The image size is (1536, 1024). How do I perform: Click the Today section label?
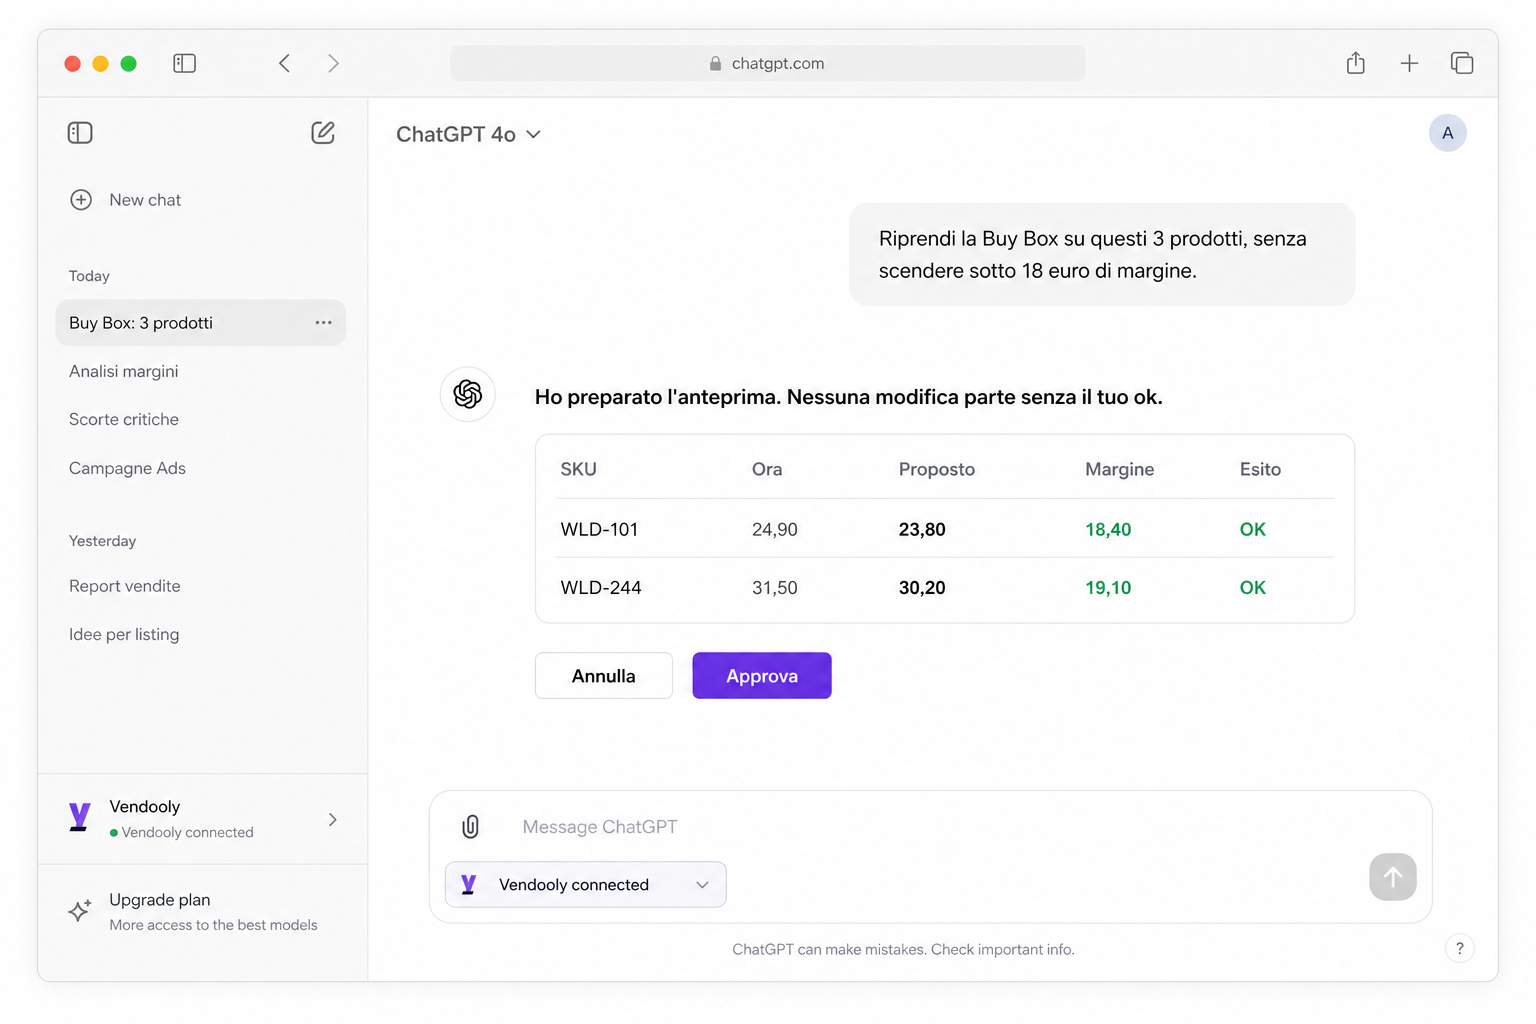point(89,276)
